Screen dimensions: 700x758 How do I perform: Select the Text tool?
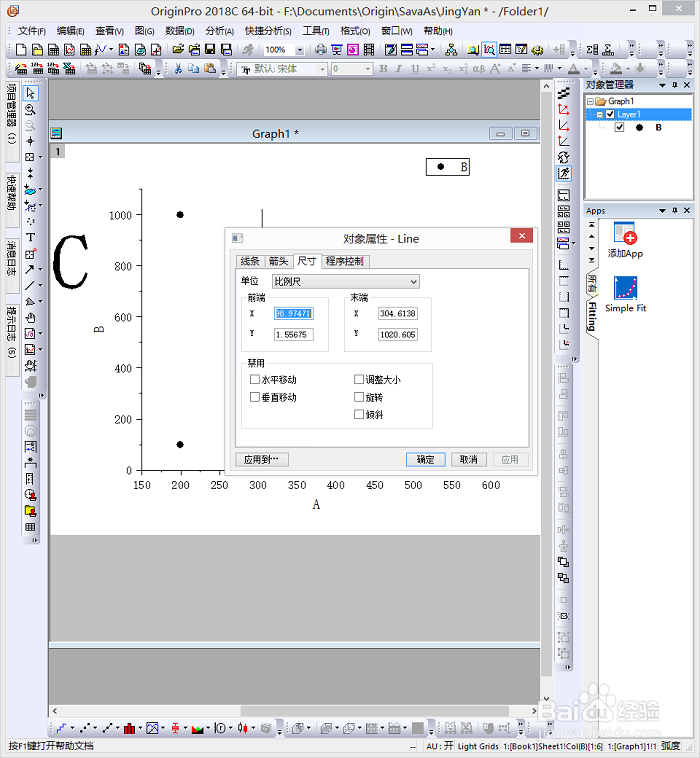click(x=30, y=237)
